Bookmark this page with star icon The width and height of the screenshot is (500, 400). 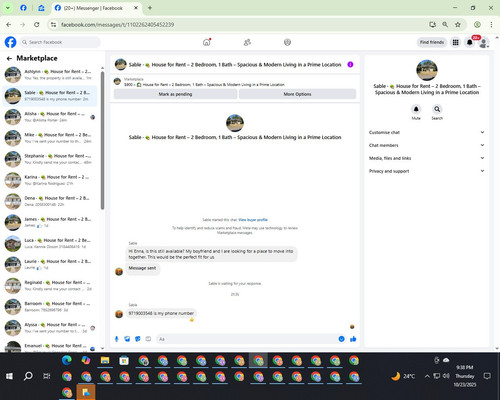(458, 25)
